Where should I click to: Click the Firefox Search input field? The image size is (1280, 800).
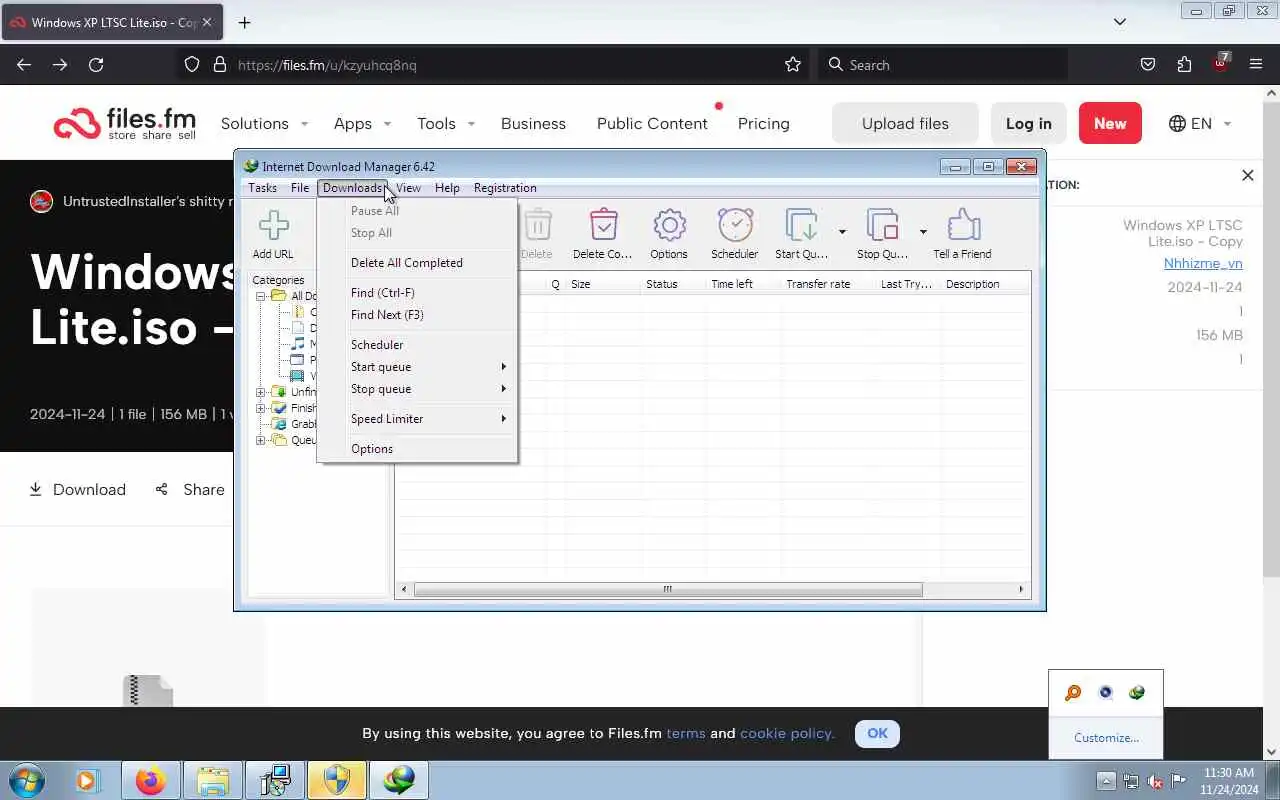coord(944,64)
